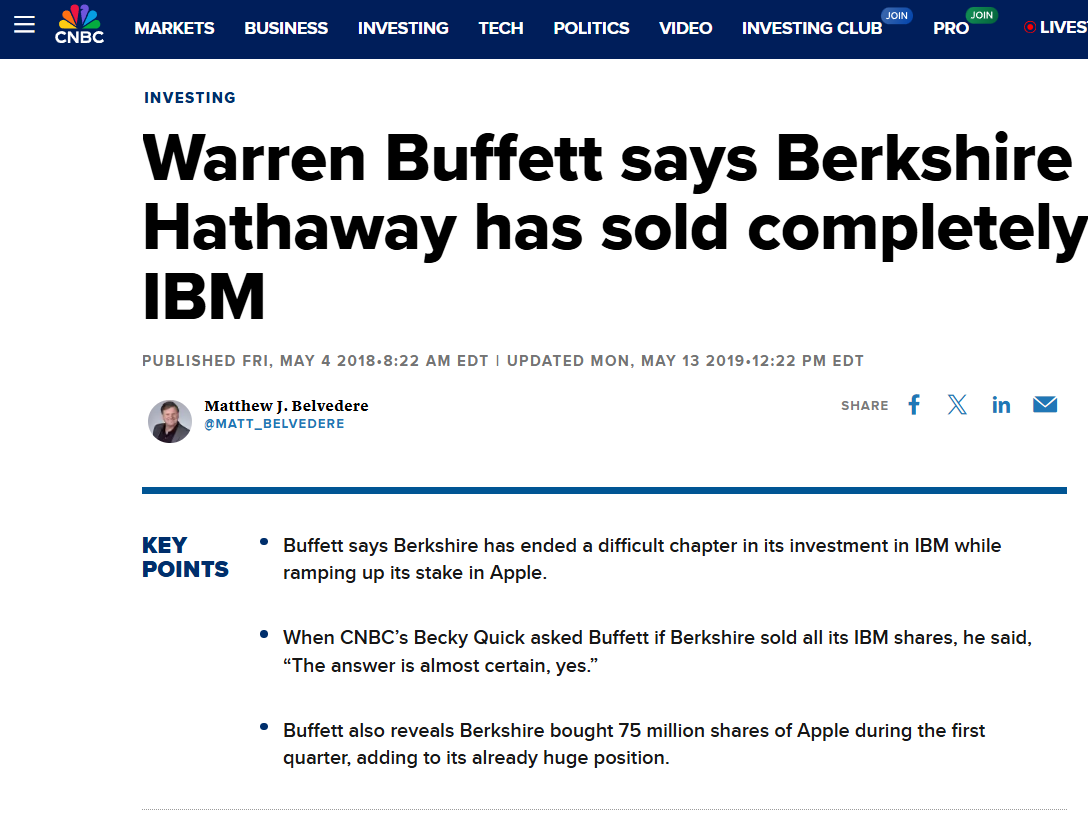Share article on LinkedIn
The height and width of the screenshot is (821, 1088).
(x=1001, y=405)
